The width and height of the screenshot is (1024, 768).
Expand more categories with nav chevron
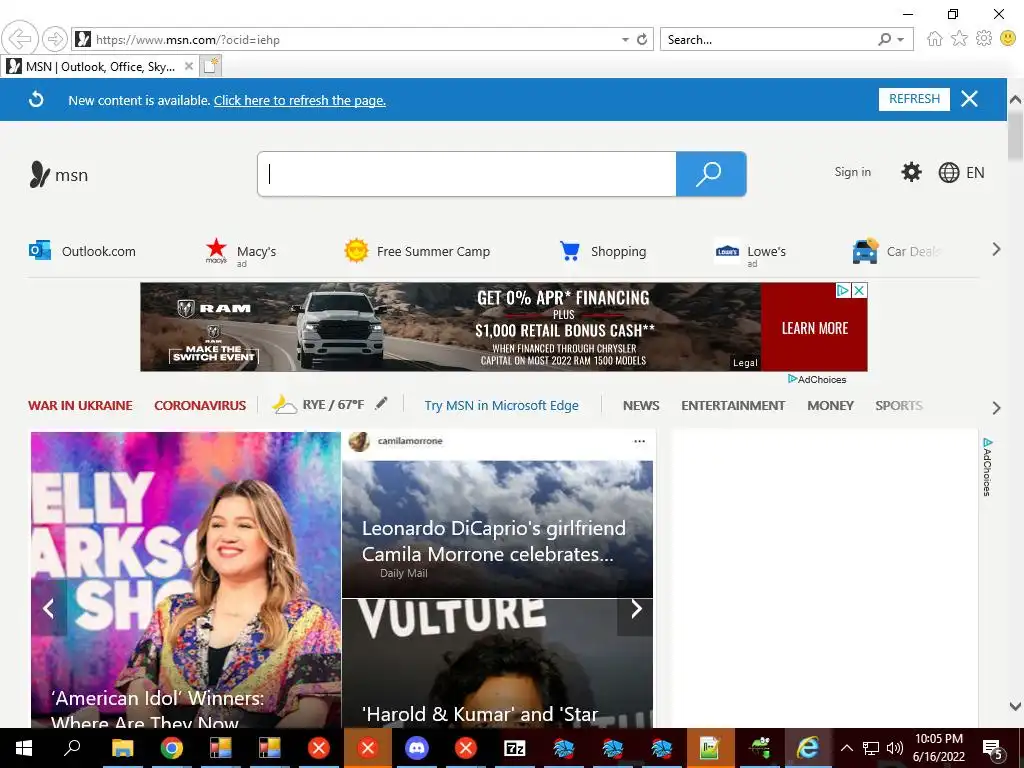pos(996,408)
